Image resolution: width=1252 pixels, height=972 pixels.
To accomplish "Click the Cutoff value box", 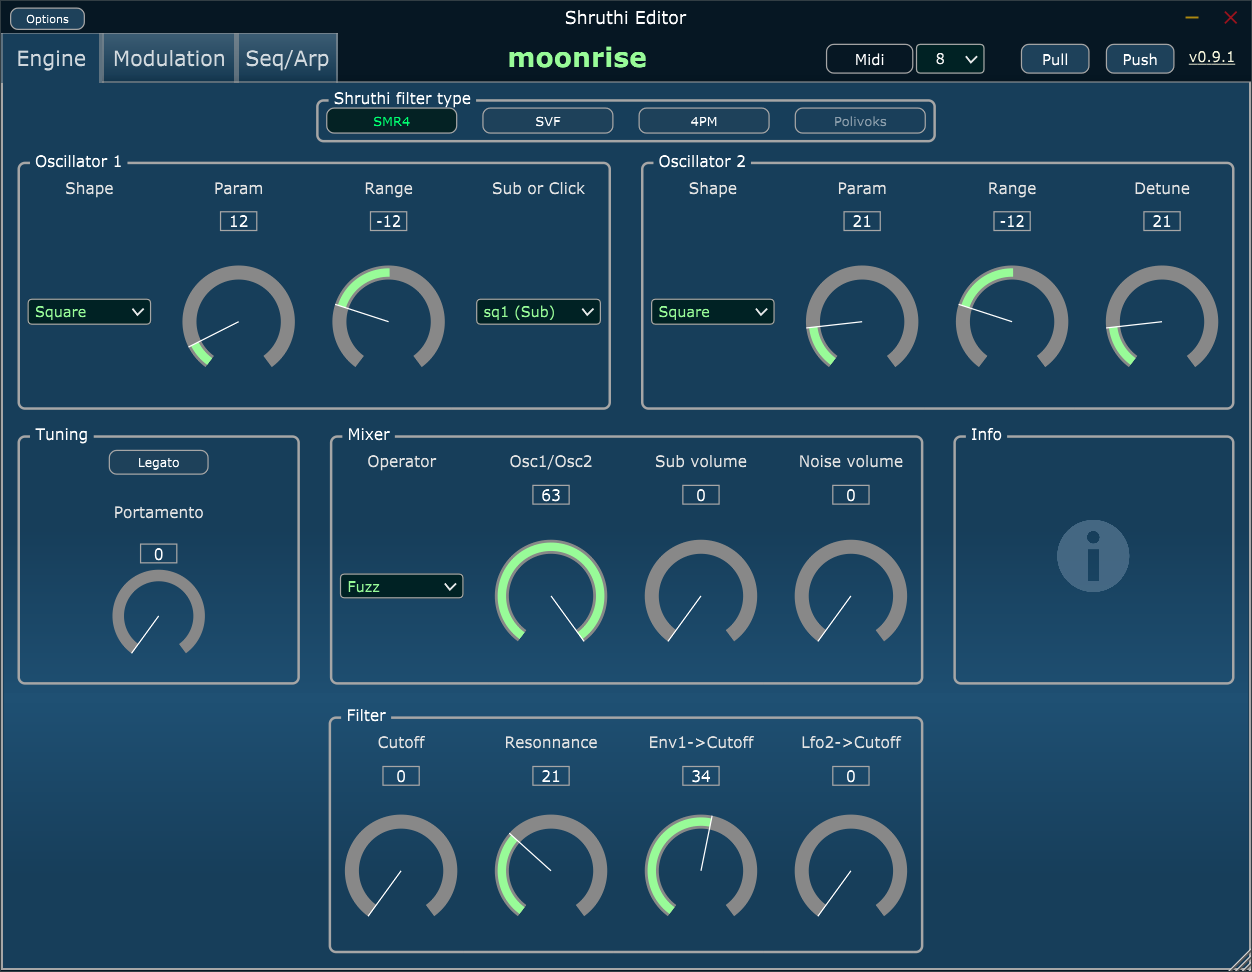I will coord(401,776).
